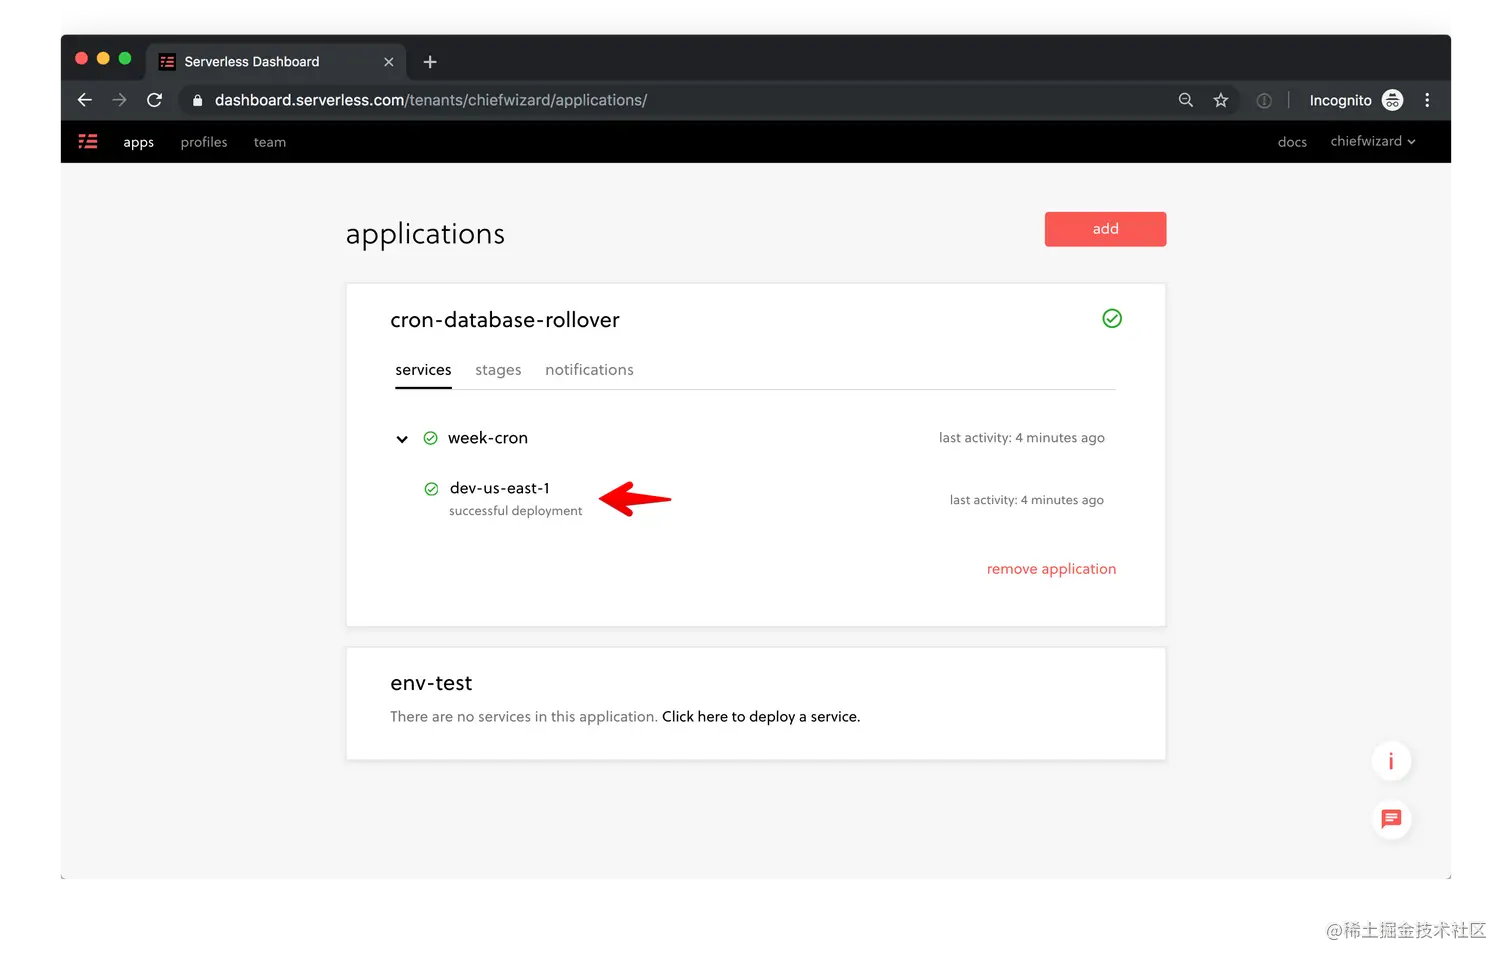
Task: Select the services tab
Action: point(423,370)
